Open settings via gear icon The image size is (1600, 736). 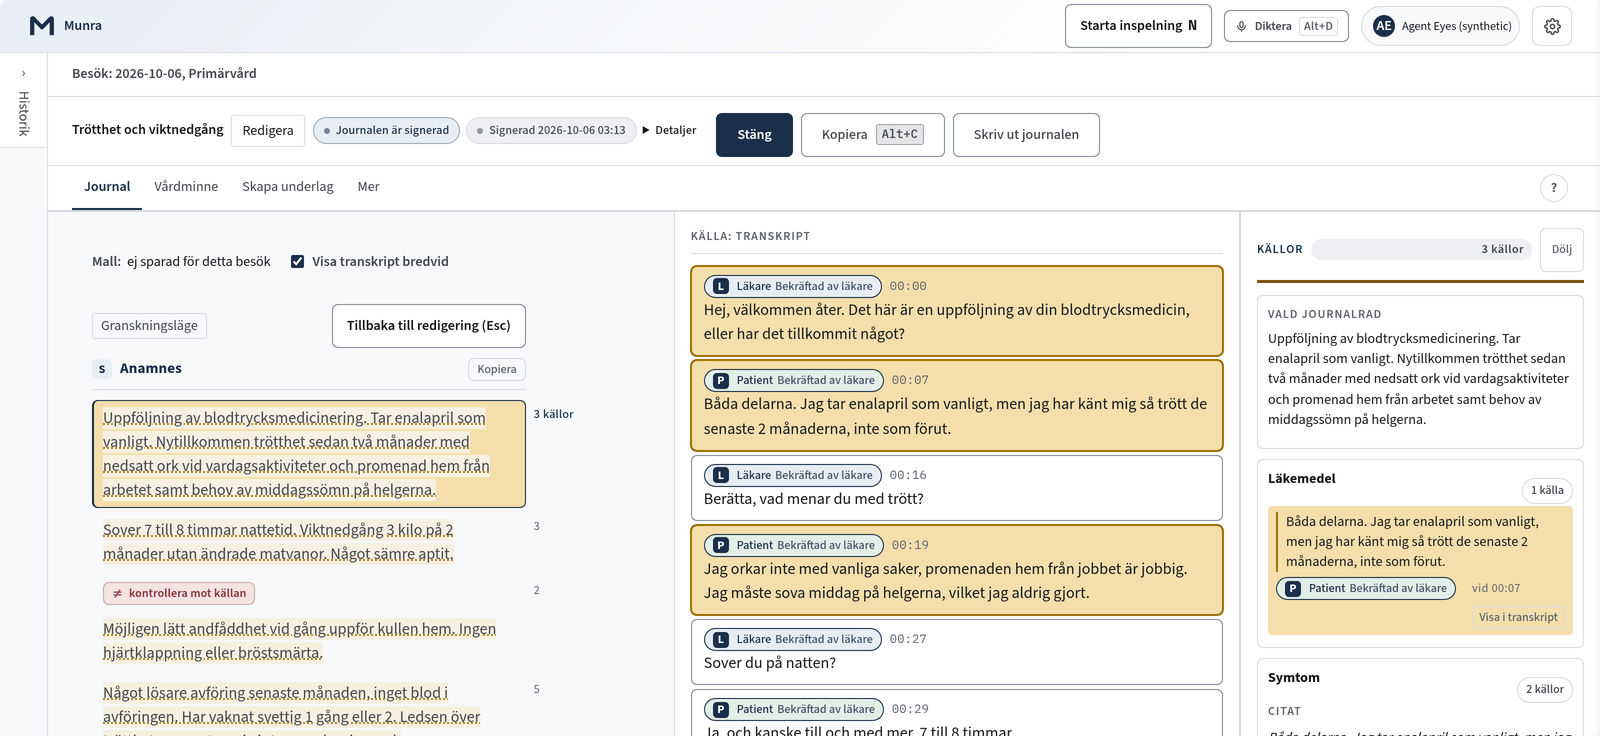1552,26
